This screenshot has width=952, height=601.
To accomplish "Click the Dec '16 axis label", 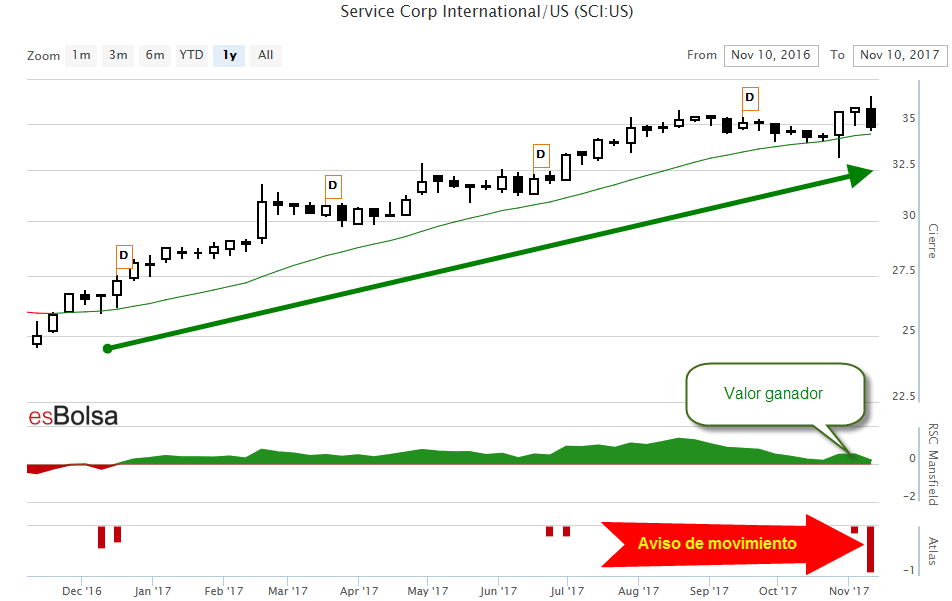I will click(82, 591).
